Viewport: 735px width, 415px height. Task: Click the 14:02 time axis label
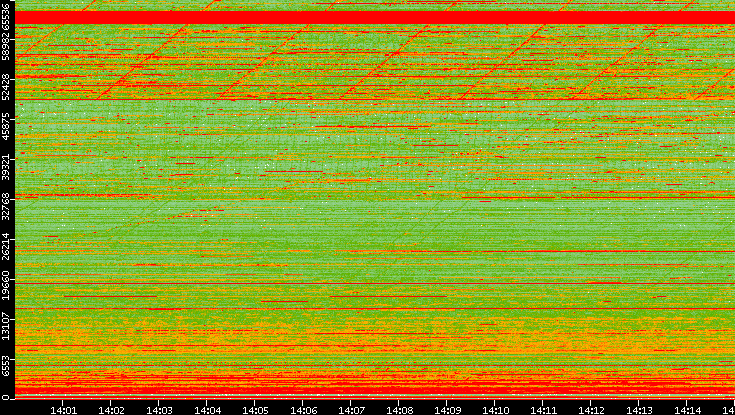[111, 408]
